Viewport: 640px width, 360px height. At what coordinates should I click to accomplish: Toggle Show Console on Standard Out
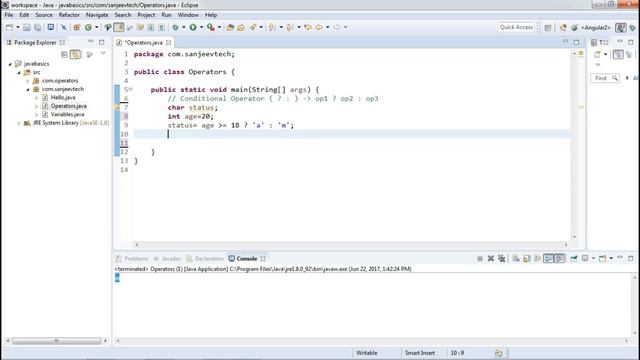pyautogui.click(x=548, y=259)
